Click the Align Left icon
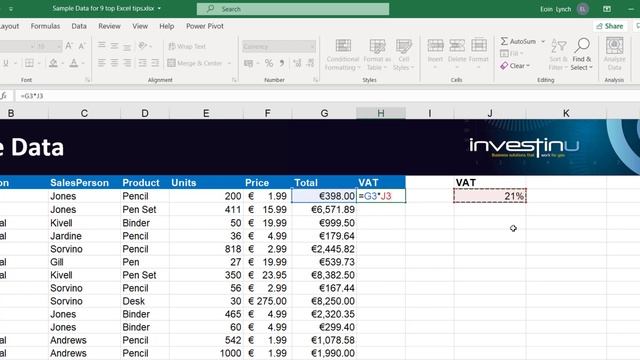Viewport: 640px width, 360px height. (x=102, y=63)
